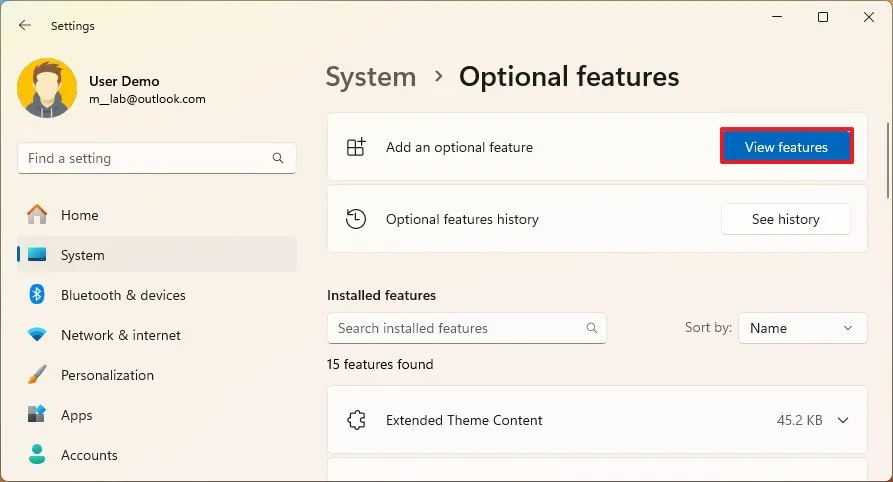Screen dimensions: 893x482
Task: Click the Add an optional feature grid icon
Action: point(357,147)
